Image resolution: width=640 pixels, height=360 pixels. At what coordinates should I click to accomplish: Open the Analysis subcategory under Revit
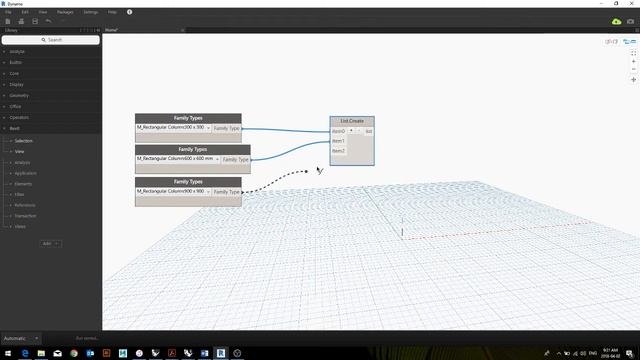click(22, 162)
